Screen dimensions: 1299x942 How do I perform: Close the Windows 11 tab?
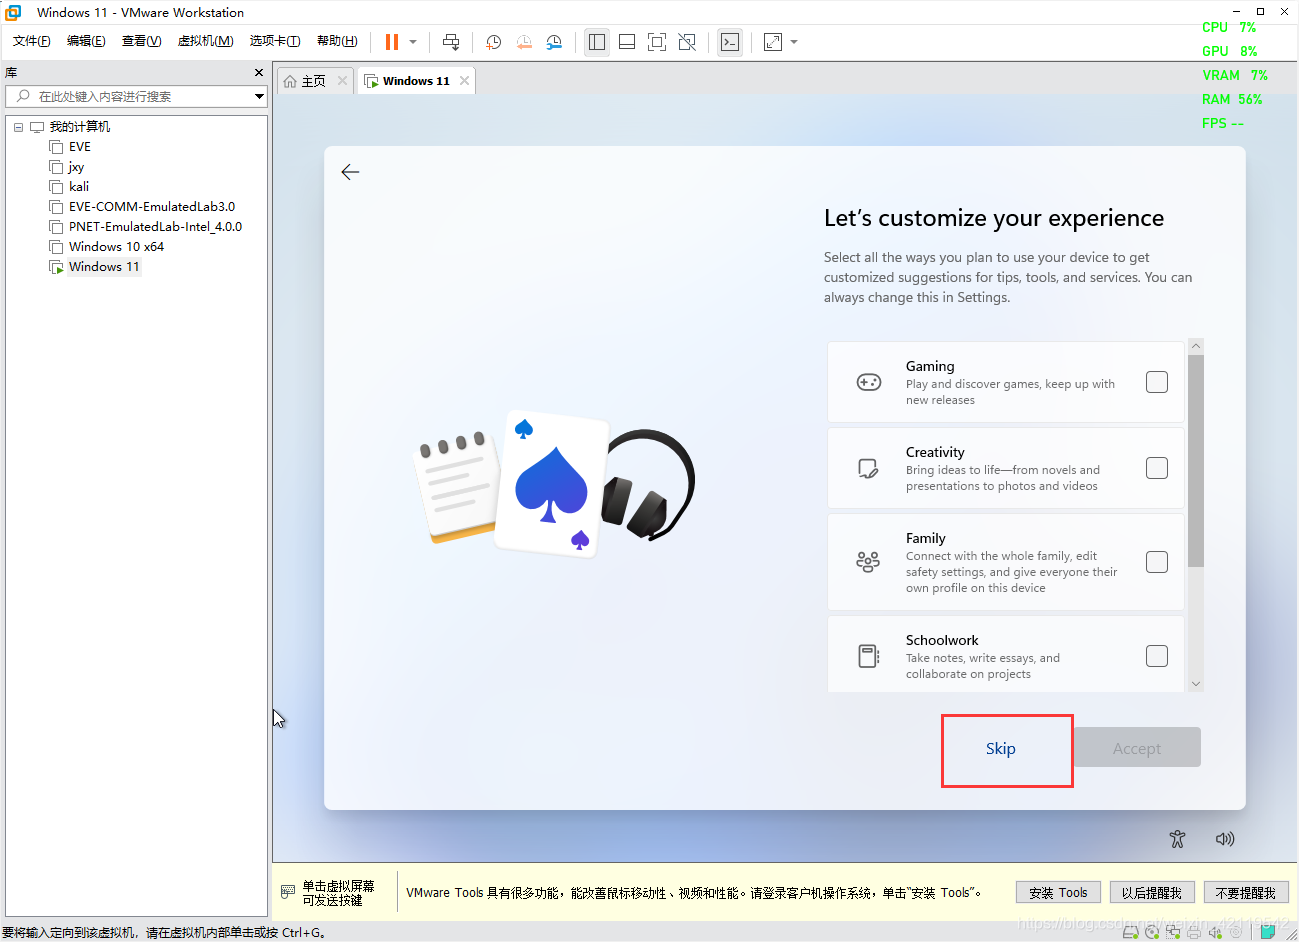tap(464, 81)
